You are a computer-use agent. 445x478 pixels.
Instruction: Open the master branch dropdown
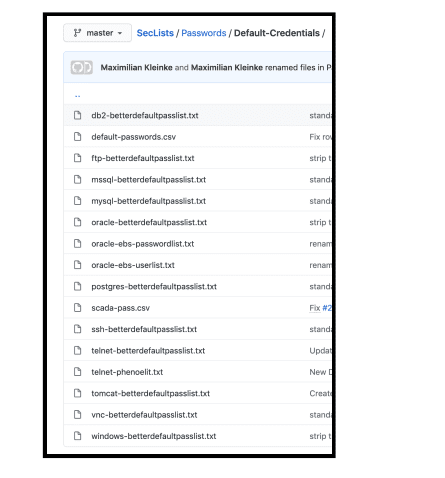click(97, 33)
